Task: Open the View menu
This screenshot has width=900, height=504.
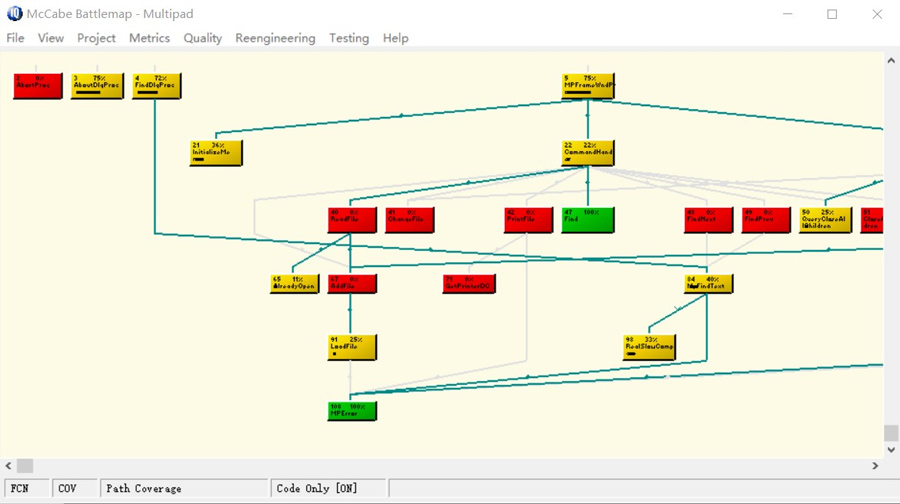Action: pyautogui.click(x=51, y=38)
